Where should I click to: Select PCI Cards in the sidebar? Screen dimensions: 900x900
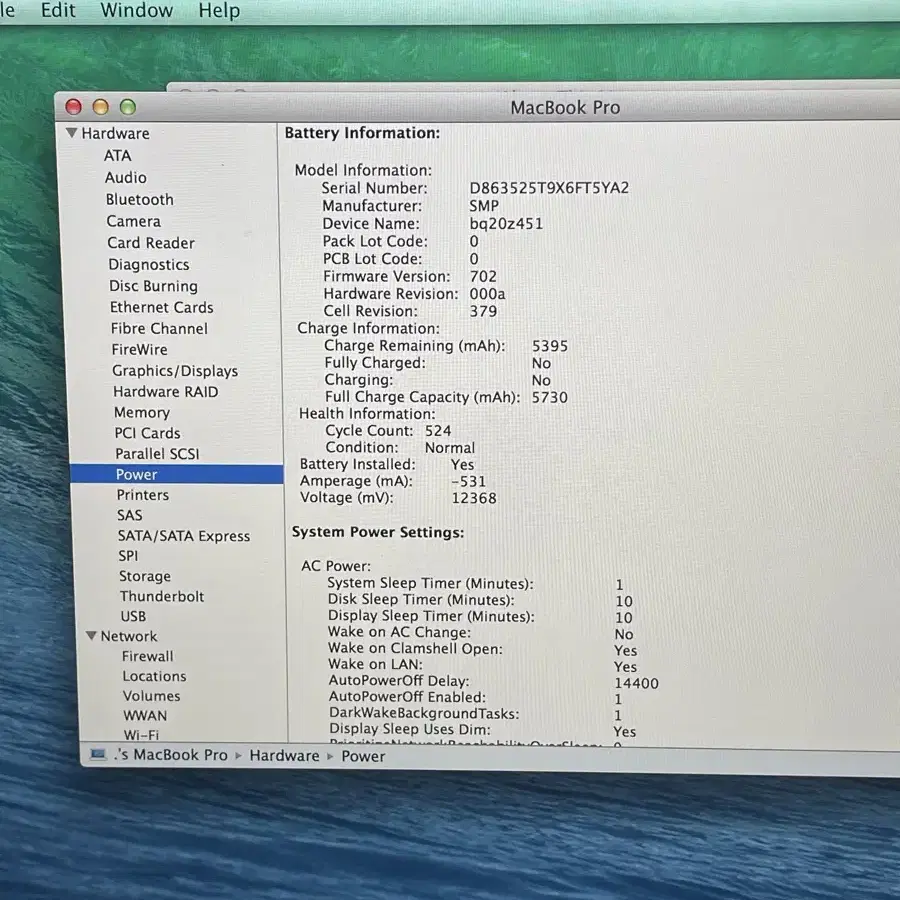[x=148, y=433]
